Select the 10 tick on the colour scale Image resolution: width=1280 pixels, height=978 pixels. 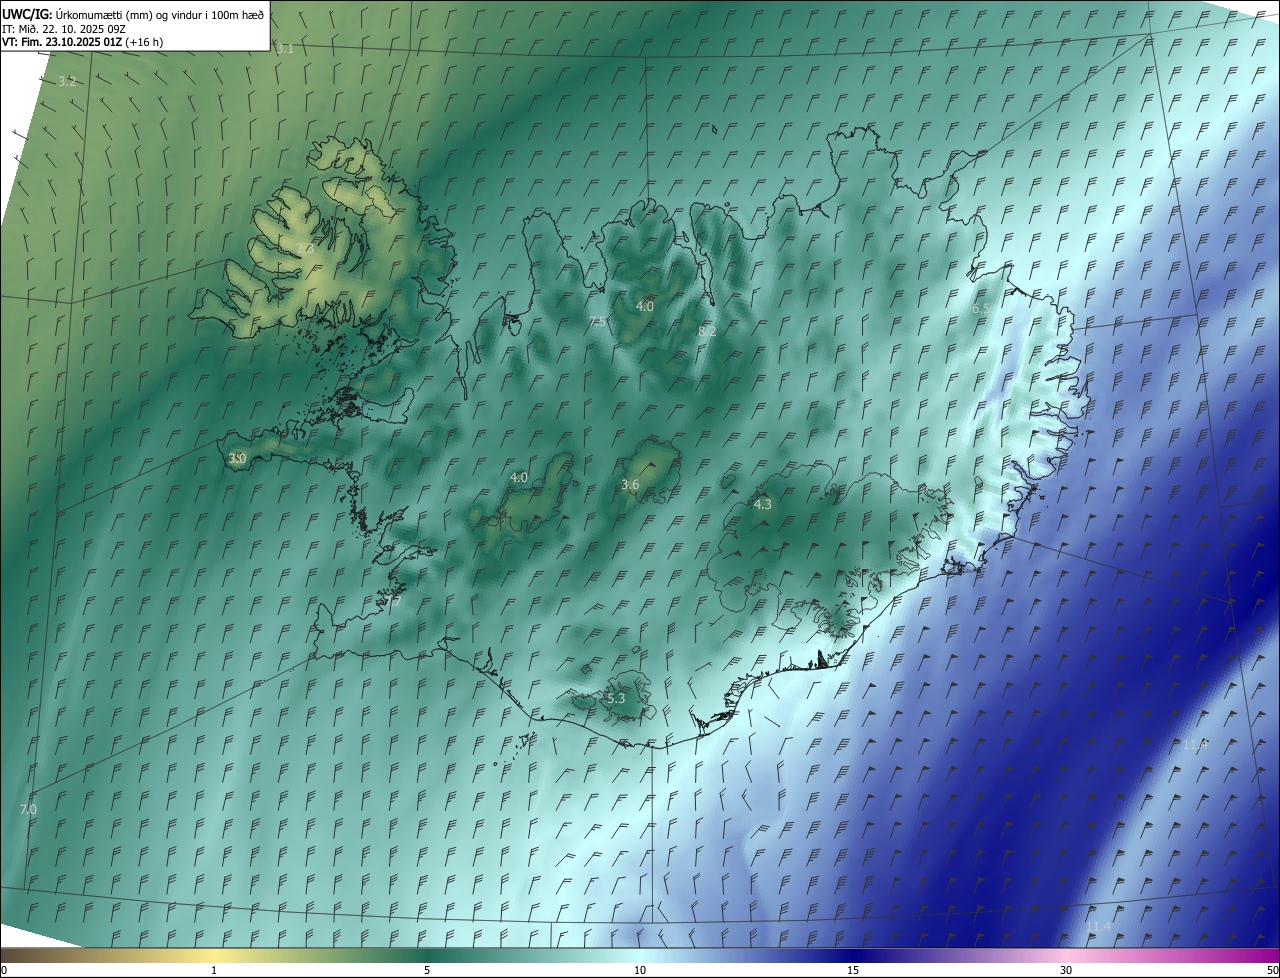(640, 970)
